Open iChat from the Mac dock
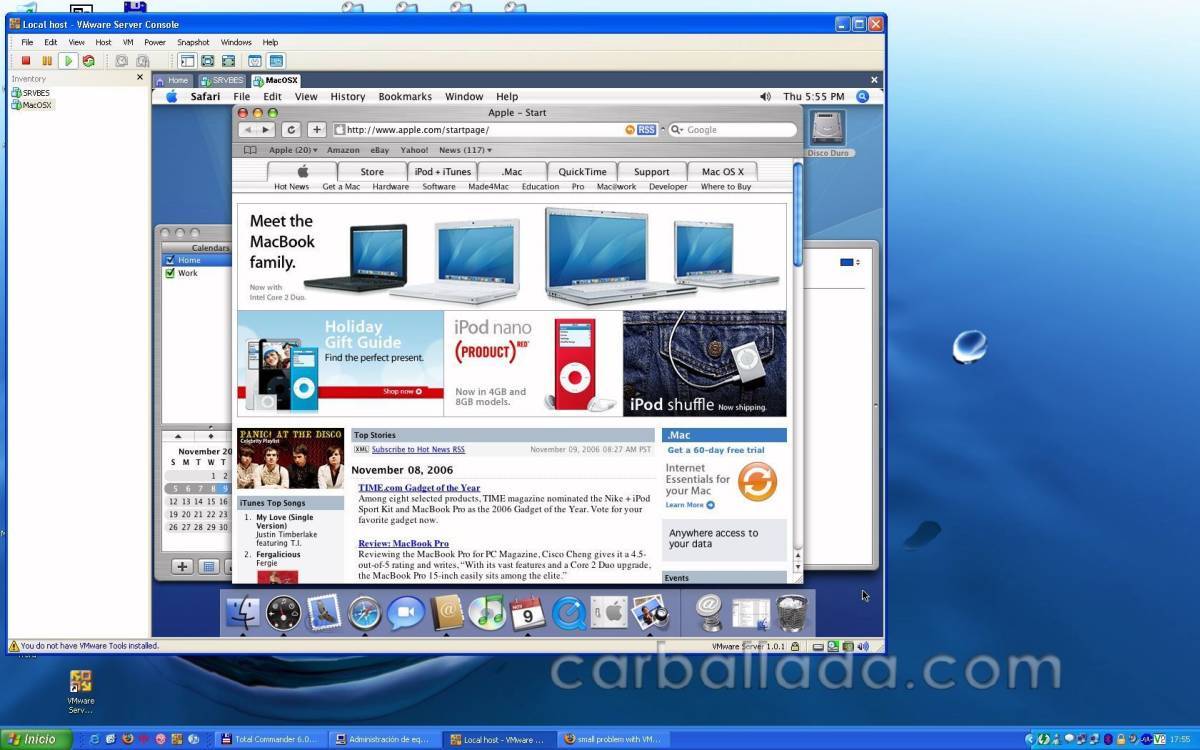 (x=405, y=612)
